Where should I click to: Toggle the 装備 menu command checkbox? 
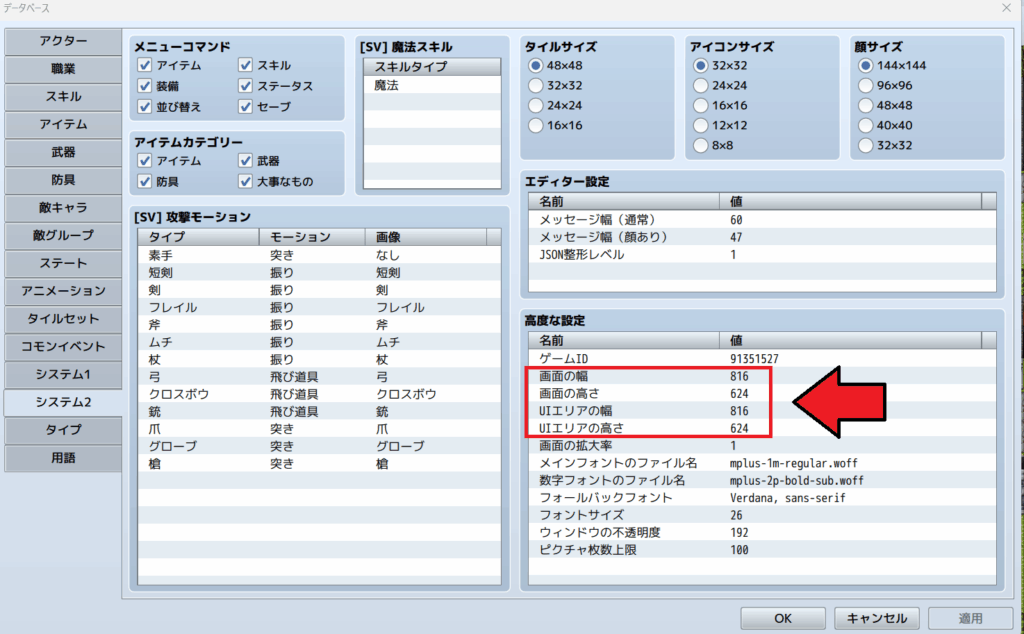pos(145,86)
